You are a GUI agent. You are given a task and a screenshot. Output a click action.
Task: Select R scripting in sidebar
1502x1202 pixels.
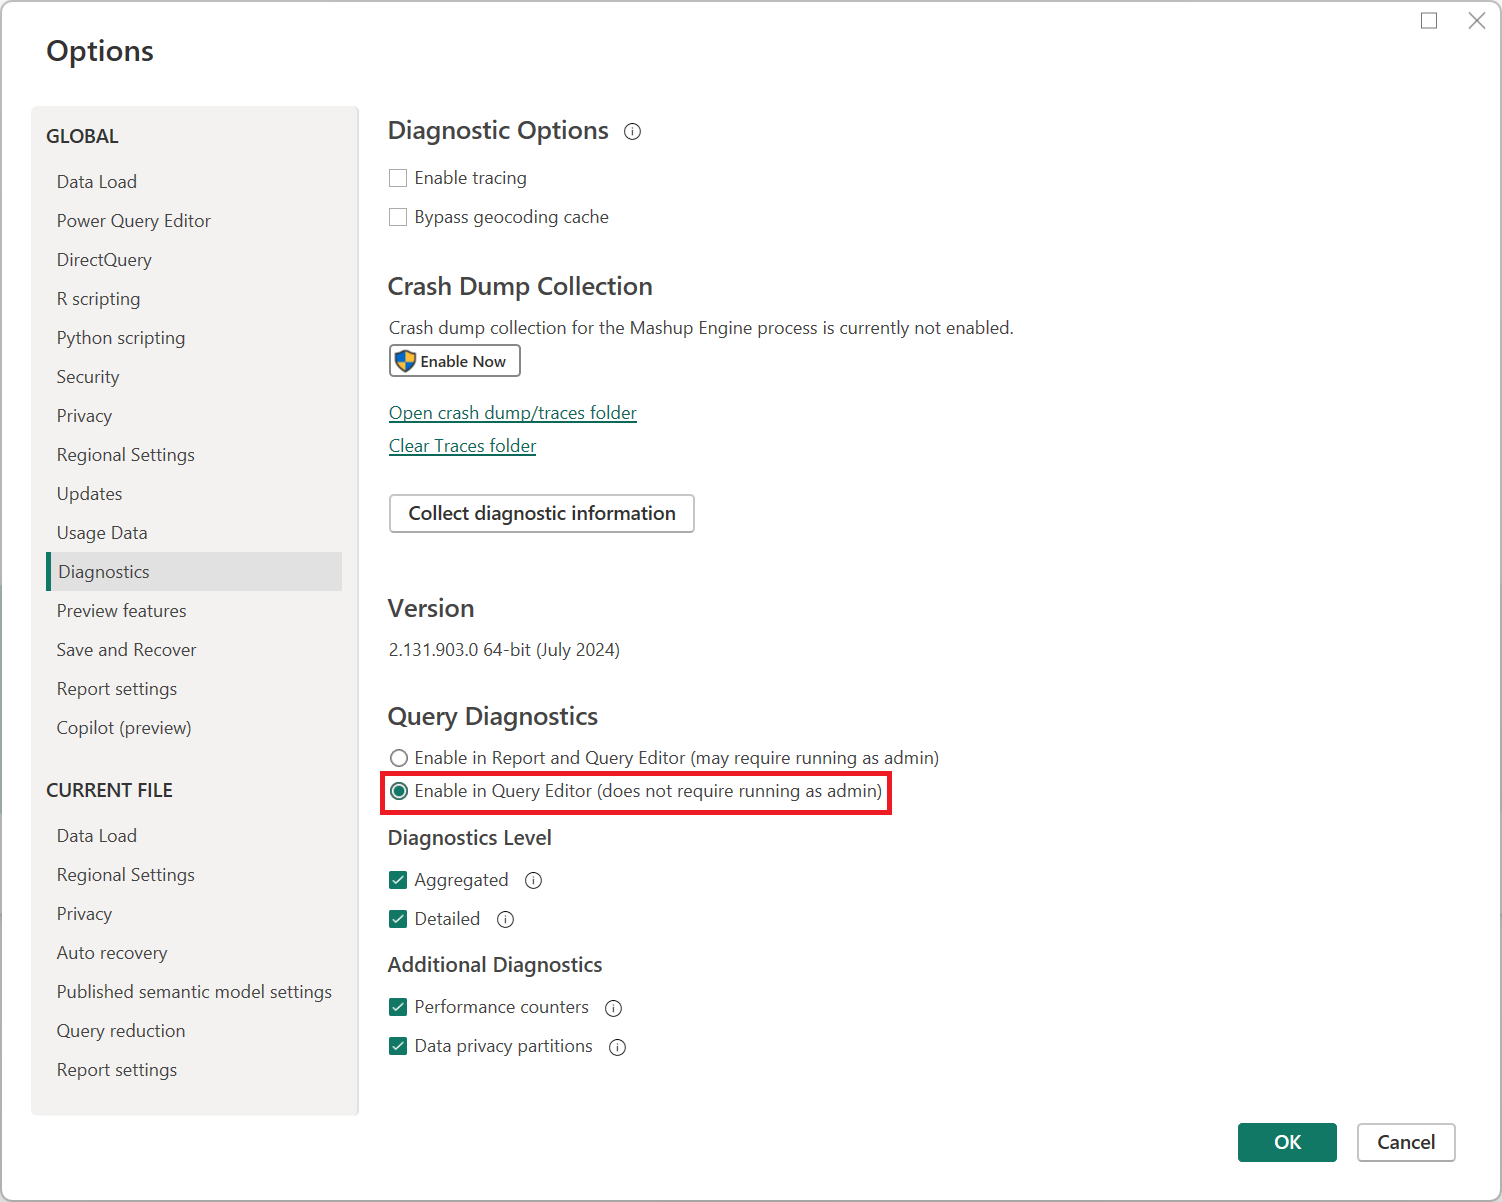point(194,299)
